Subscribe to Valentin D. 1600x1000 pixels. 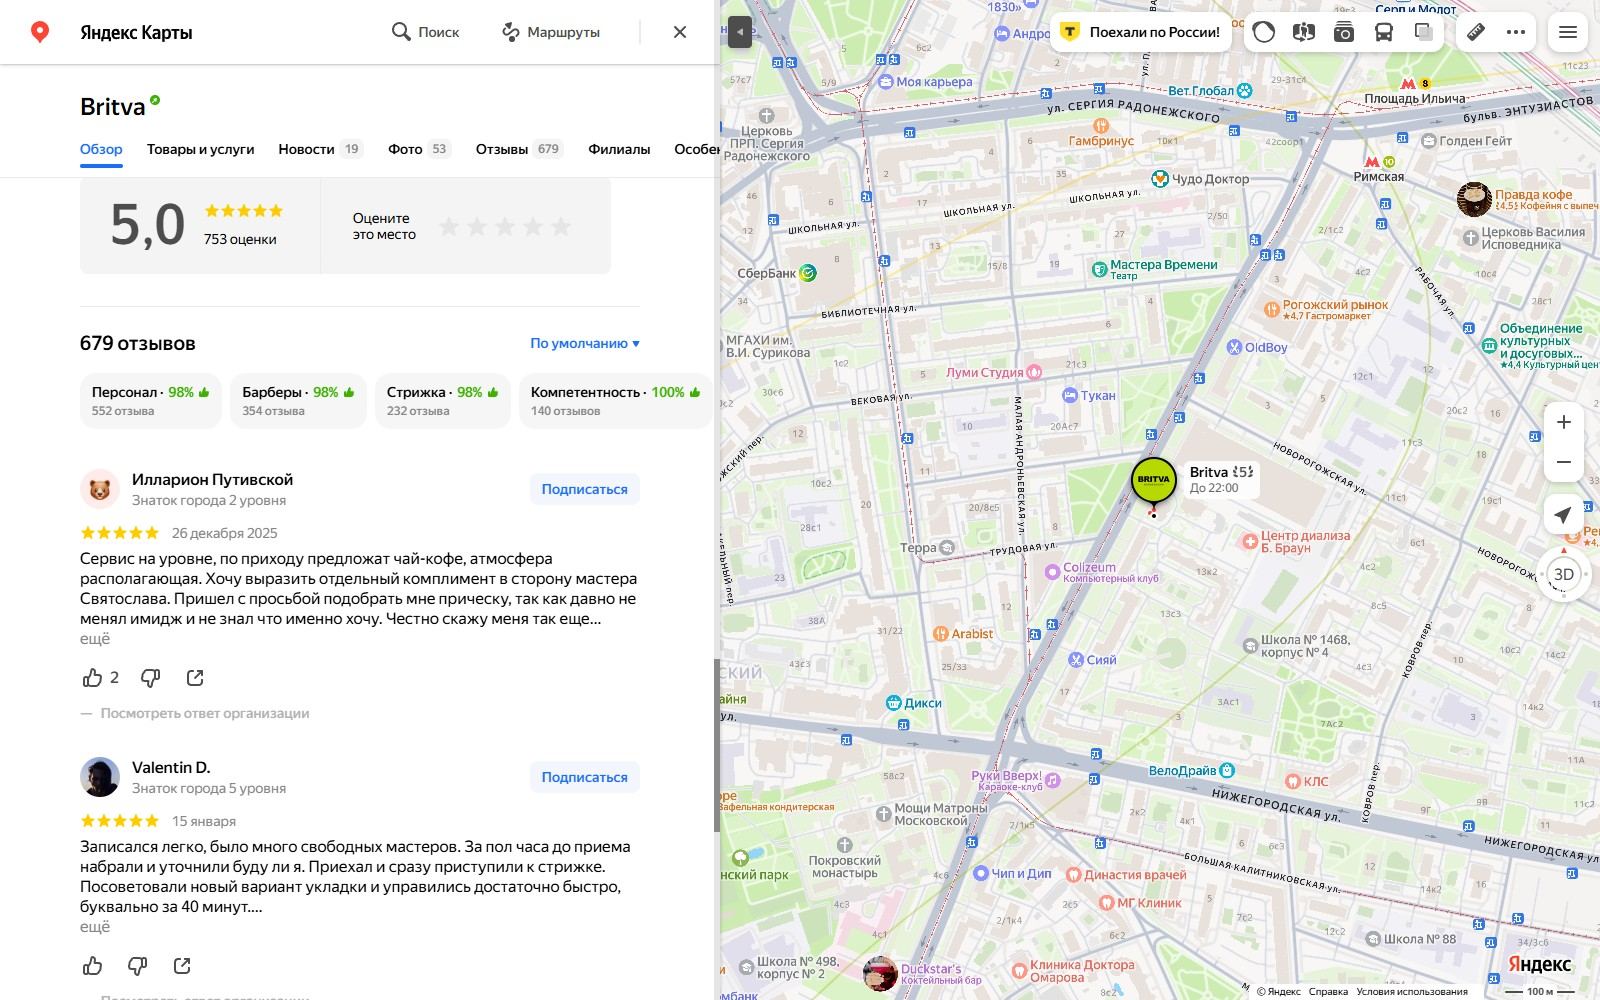point(585,777)
